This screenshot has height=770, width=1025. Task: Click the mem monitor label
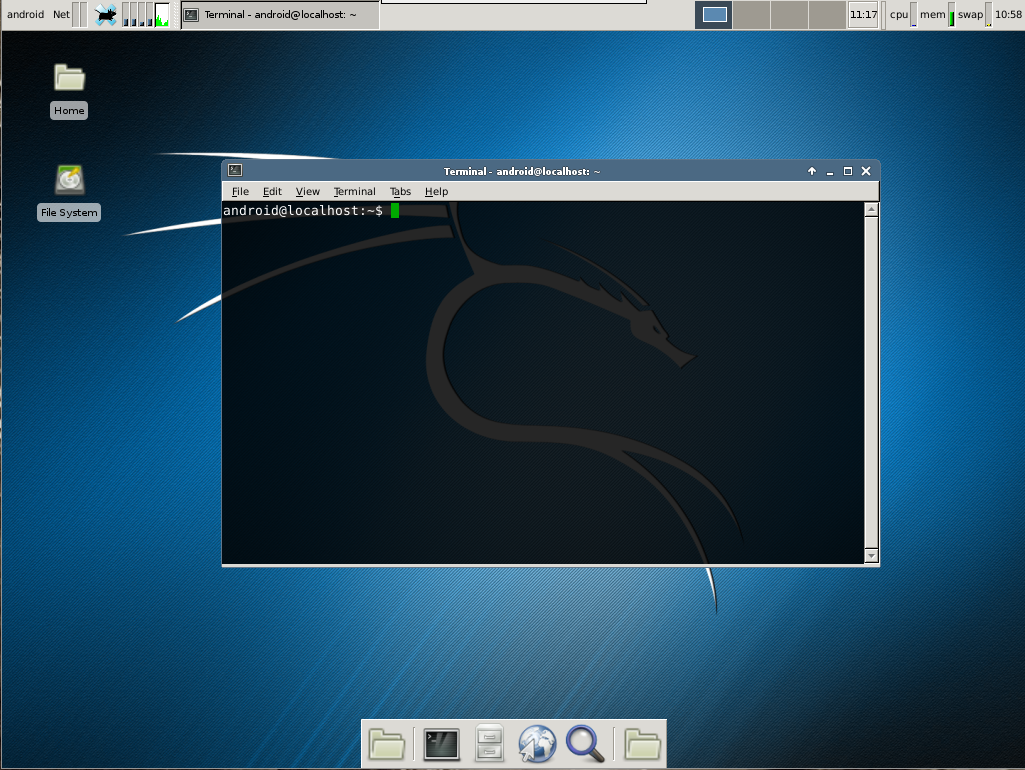933,14
